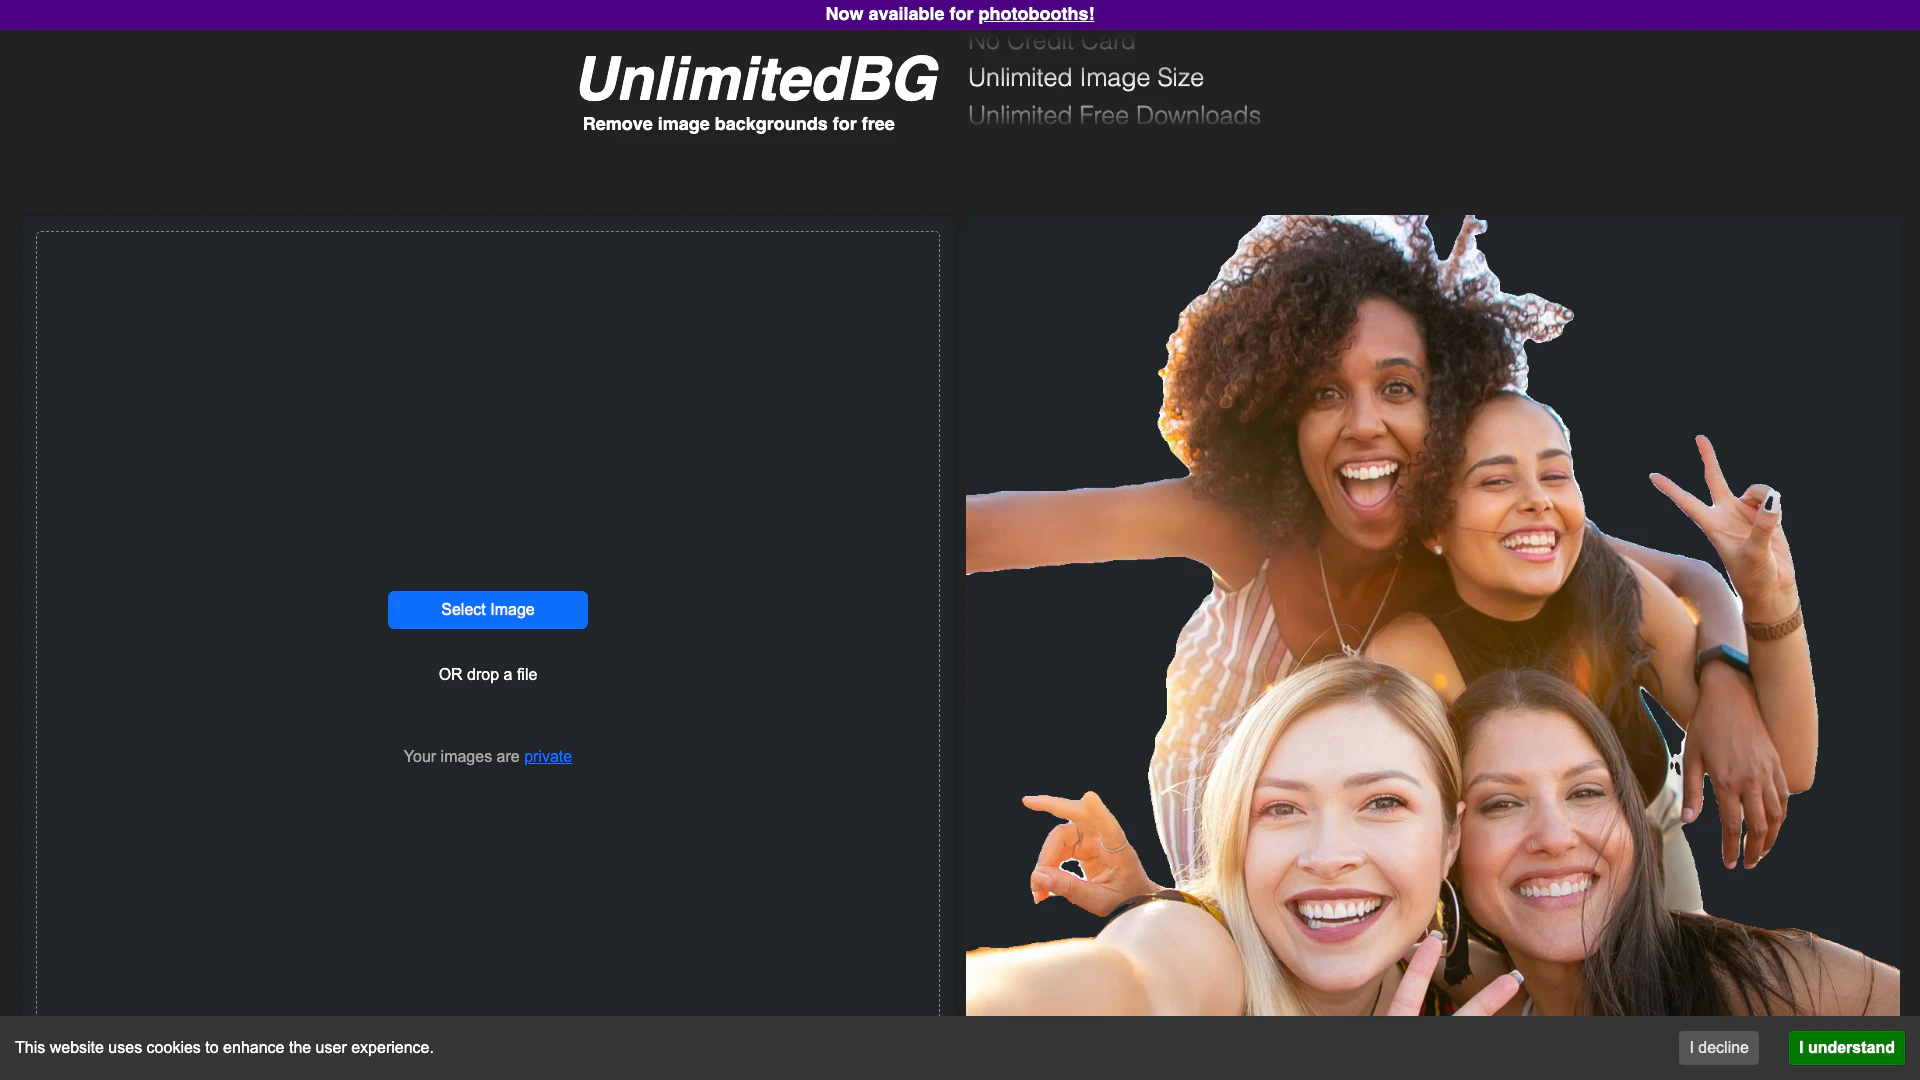The width and height of the screenshot is (1920, 1080).
Task: Click the empty dashed drop zone area
Action: pyautogui.click(x=487, y=400)
